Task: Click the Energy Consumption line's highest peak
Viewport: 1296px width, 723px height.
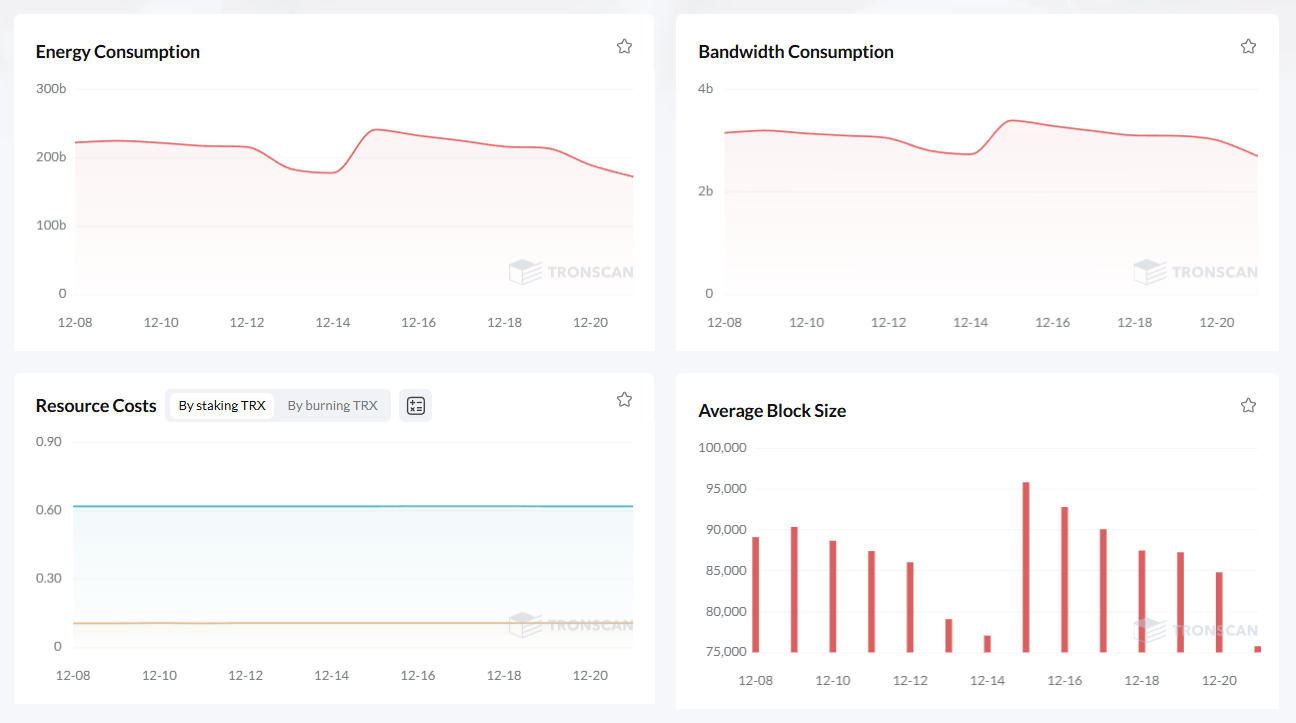Action: click(x=375, y=129)
